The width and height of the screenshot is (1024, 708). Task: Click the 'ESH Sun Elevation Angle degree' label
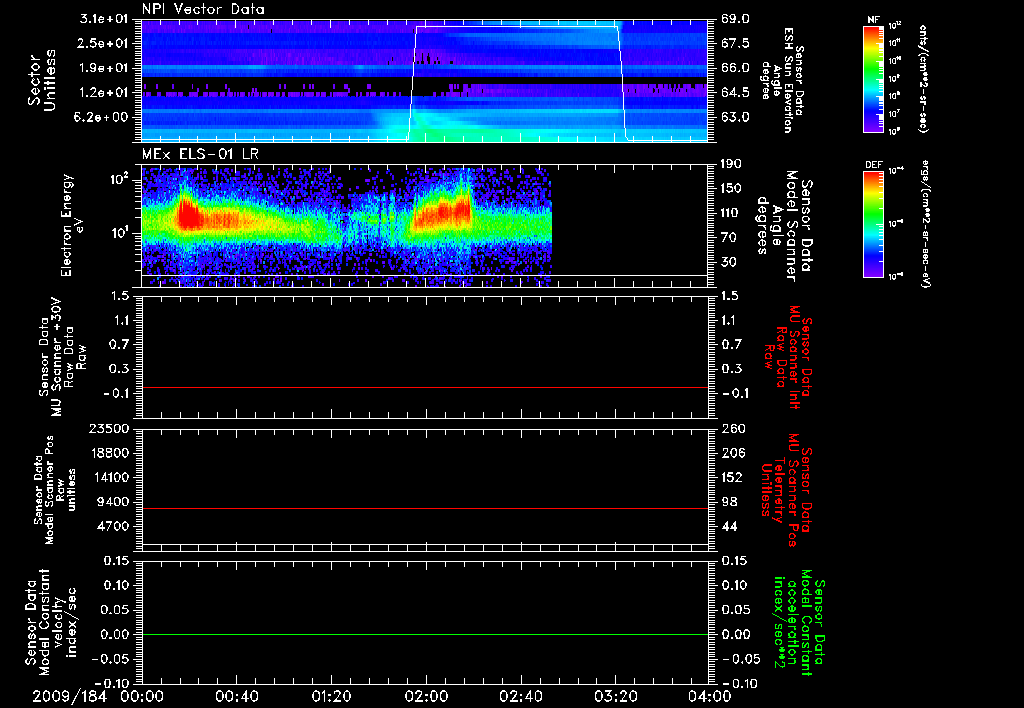pyautogui.click(x=782, y=80)
